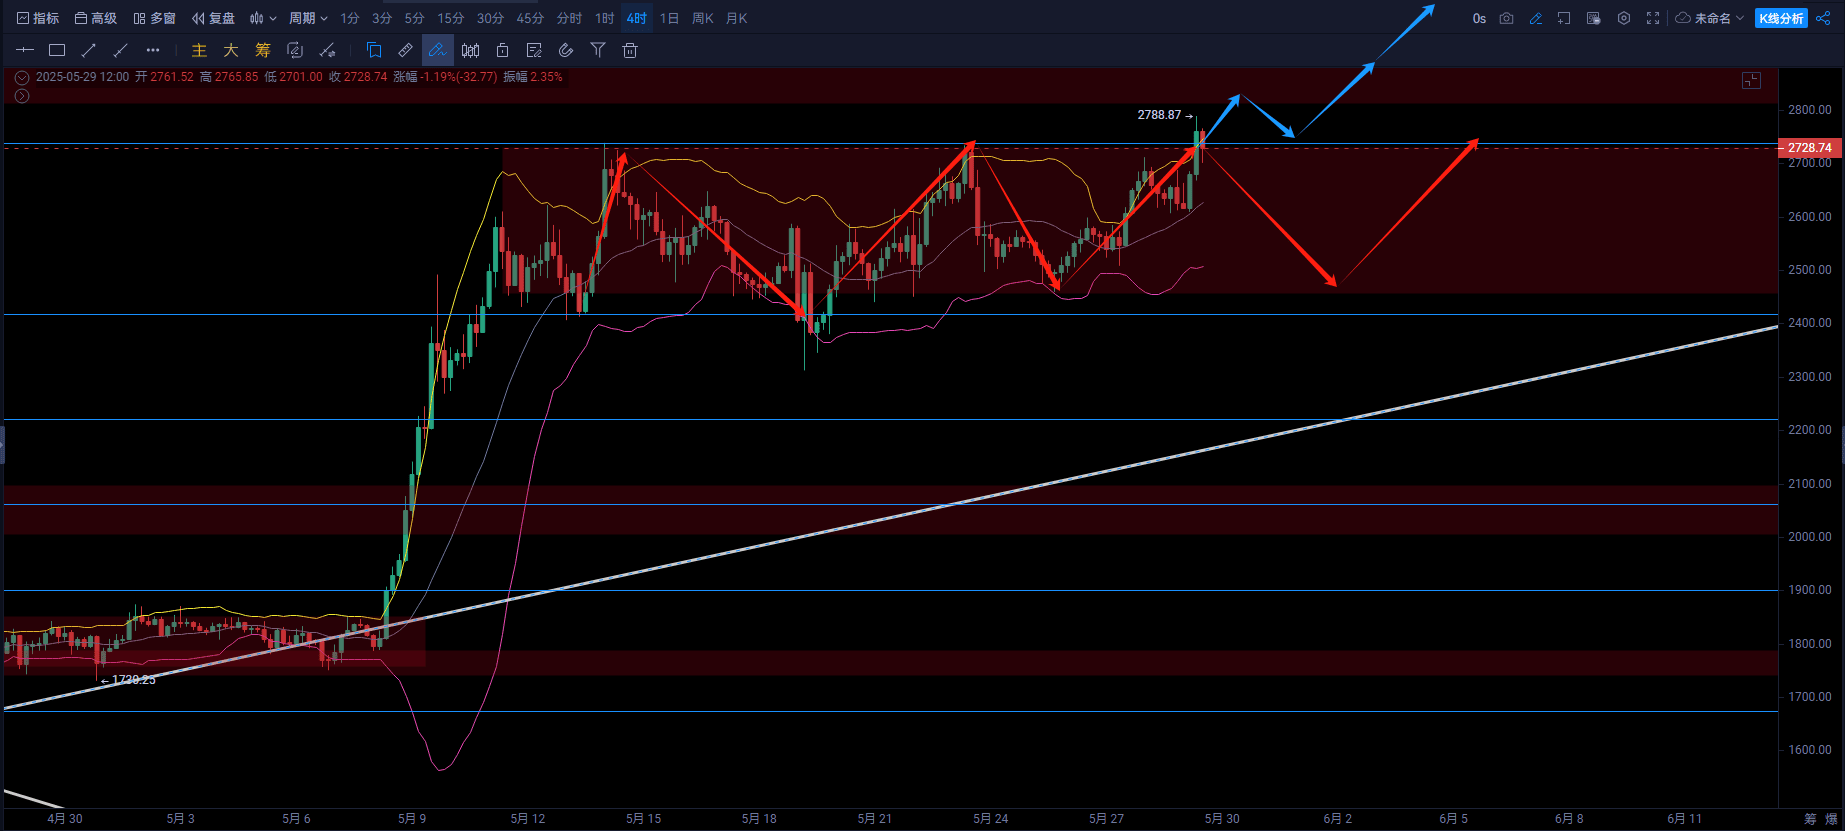This screenshot has width=1845, height=831.
Task: Click the paperclip-style magnet icon
Action: pyautogui.click(x=566, y=50)
